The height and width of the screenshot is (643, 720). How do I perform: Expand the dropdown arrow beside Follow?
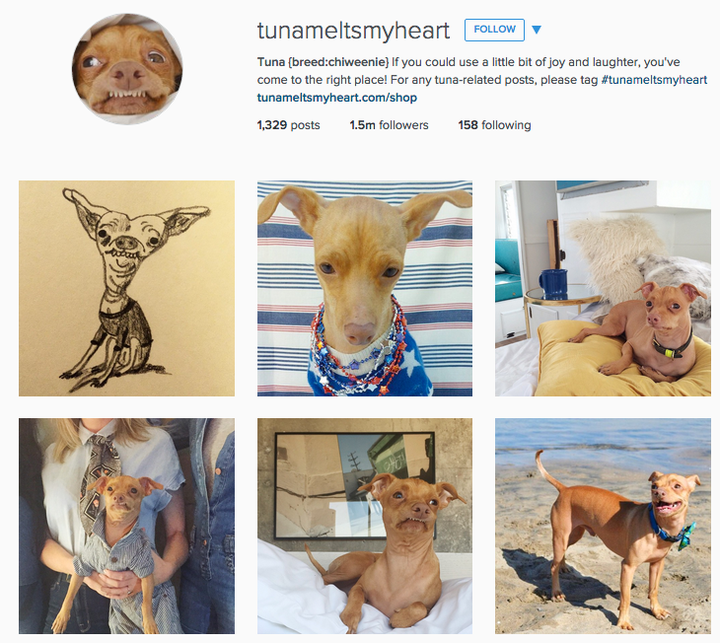pyautogui.click(x=536, y=30)
